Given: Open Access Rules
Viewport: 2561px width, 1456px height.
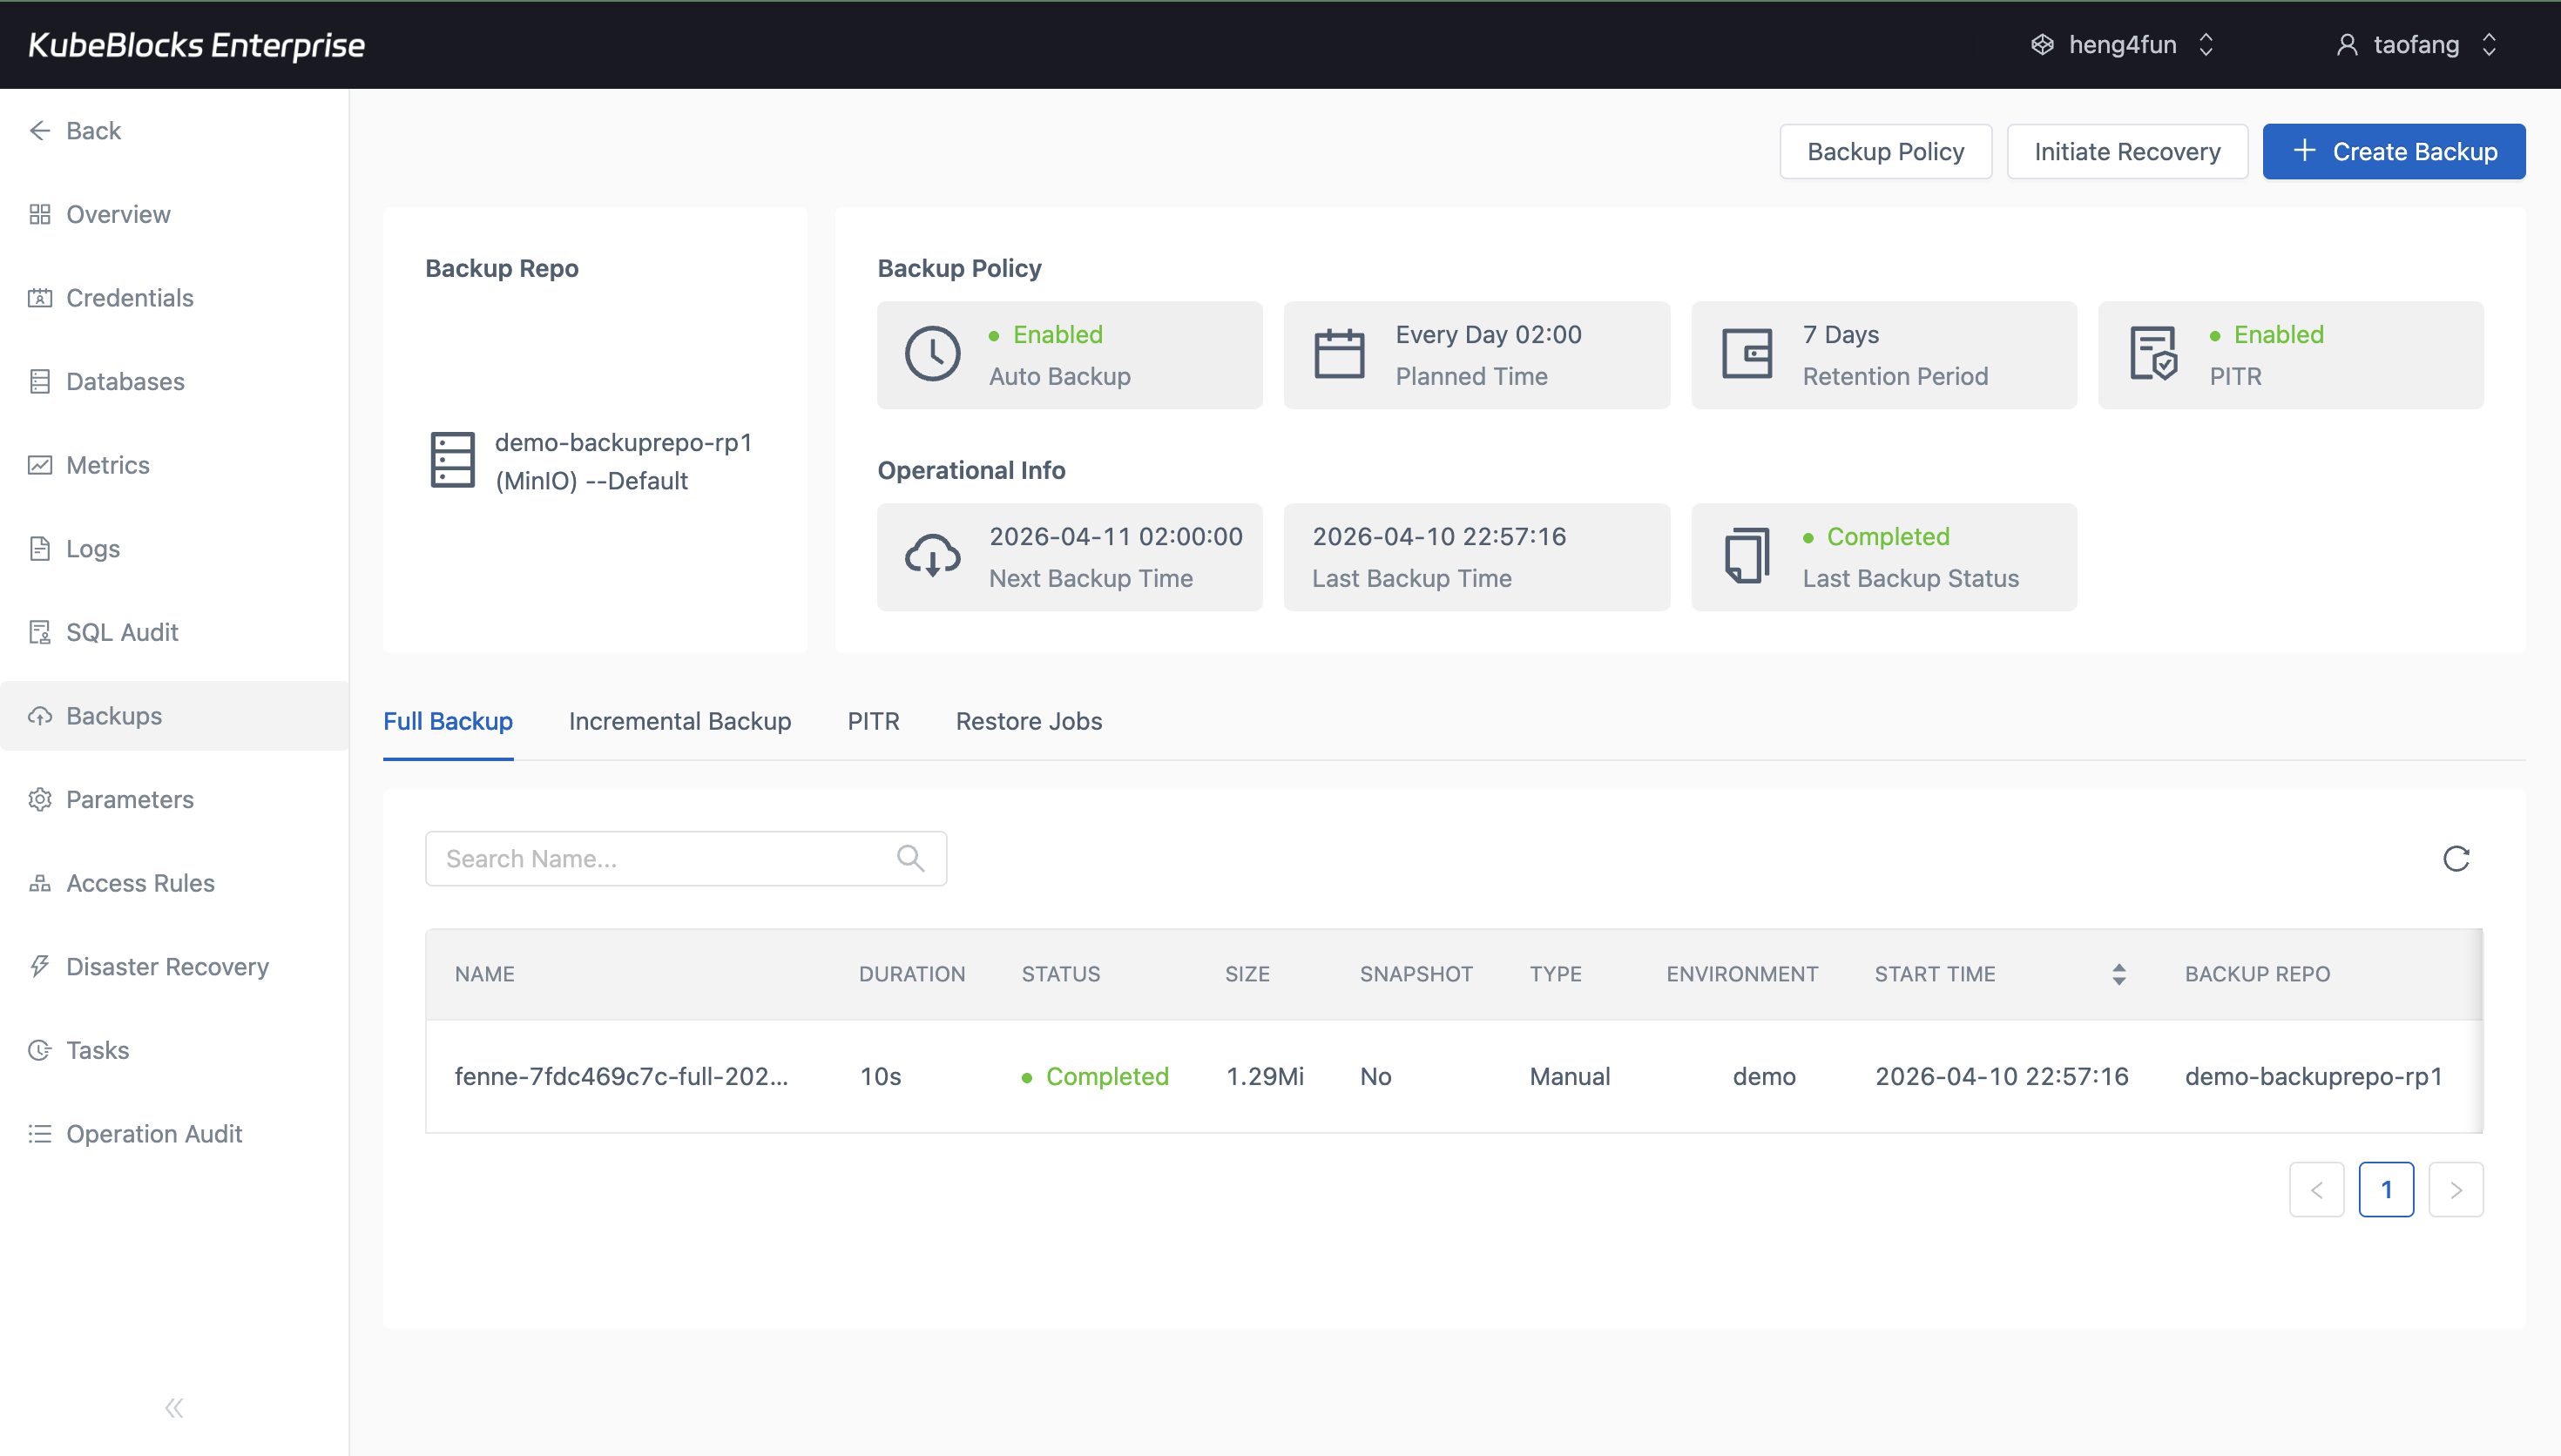Looking at the screenshot, I should tap(140, 883).
